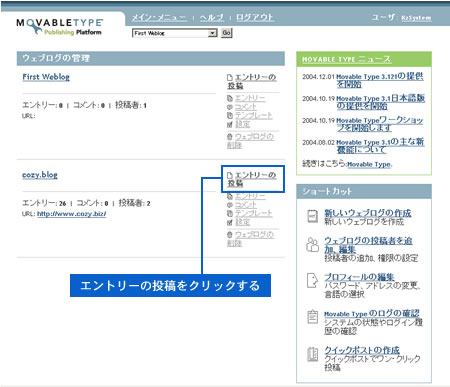The width and height of the screenshot is (450, 387).
Task: Open the First Weblog selection dropdown
Action: tap(175, 33)
